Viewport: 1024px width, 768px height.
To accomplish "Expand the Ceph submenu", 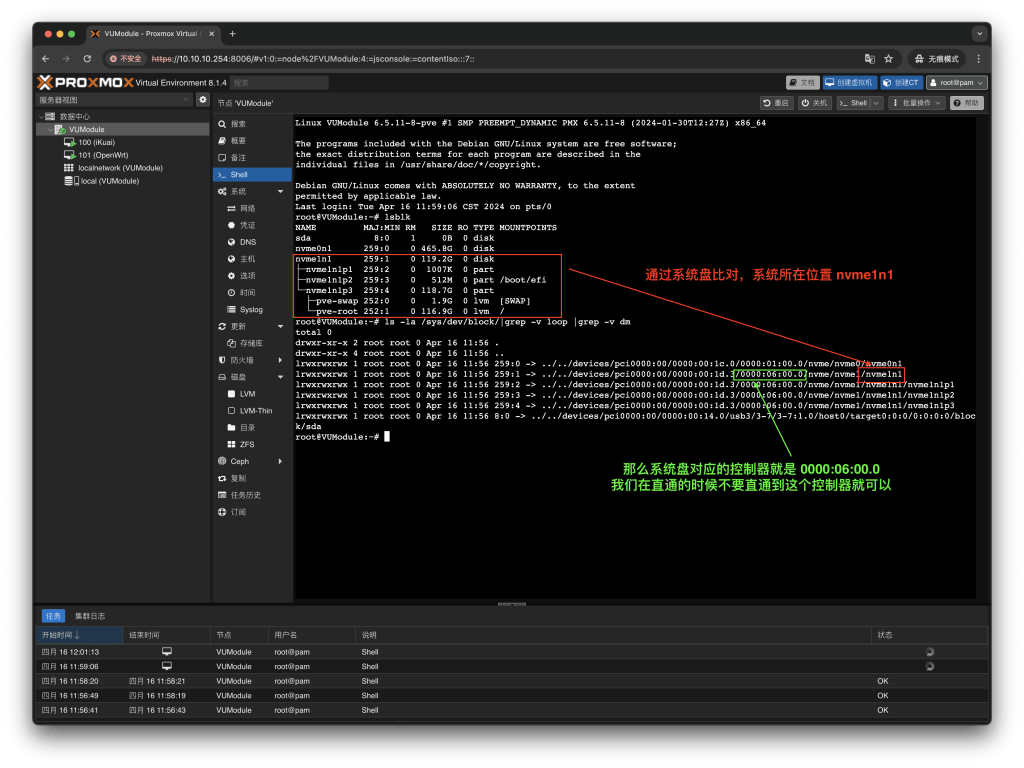I will 280,461.
